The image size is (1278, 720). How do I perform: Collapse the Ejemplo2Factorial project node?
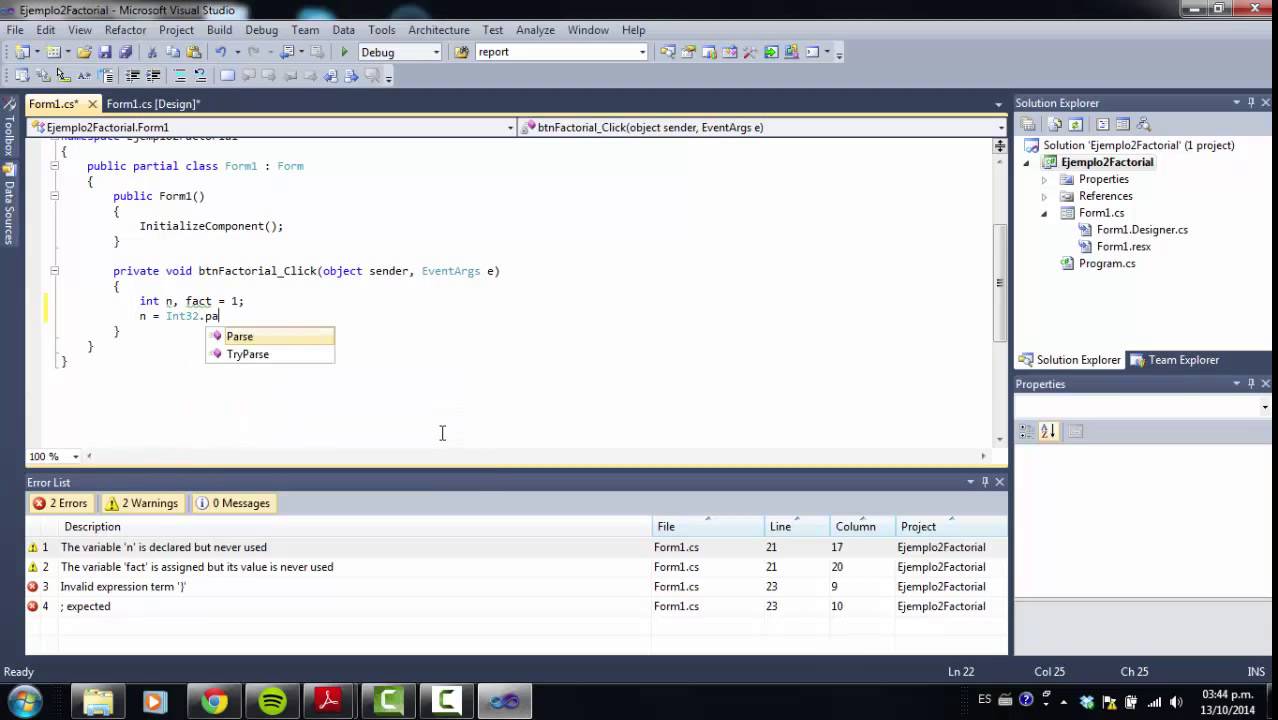pyautogui.click(x=1028, y=162)
